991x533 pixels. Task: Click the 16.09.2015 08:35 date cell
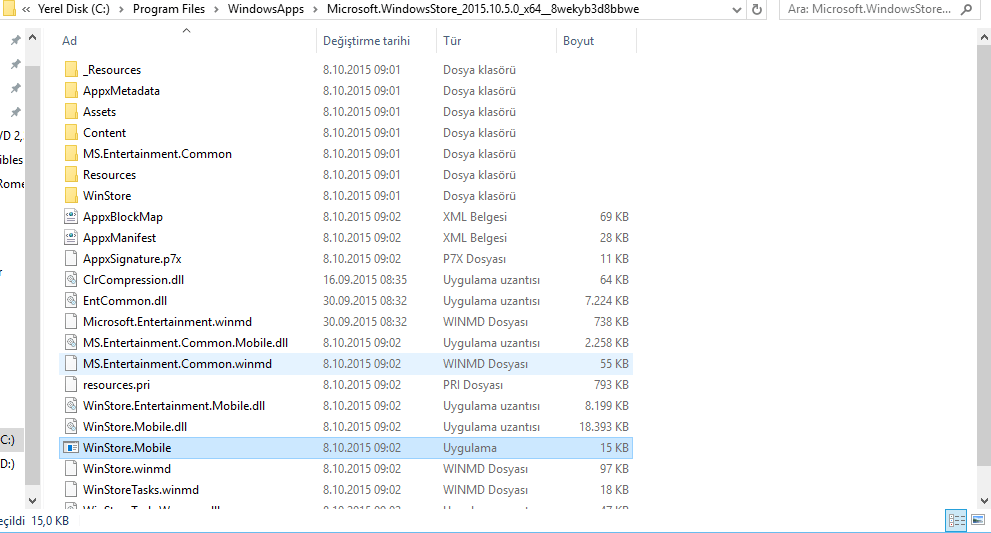point(365,279)
